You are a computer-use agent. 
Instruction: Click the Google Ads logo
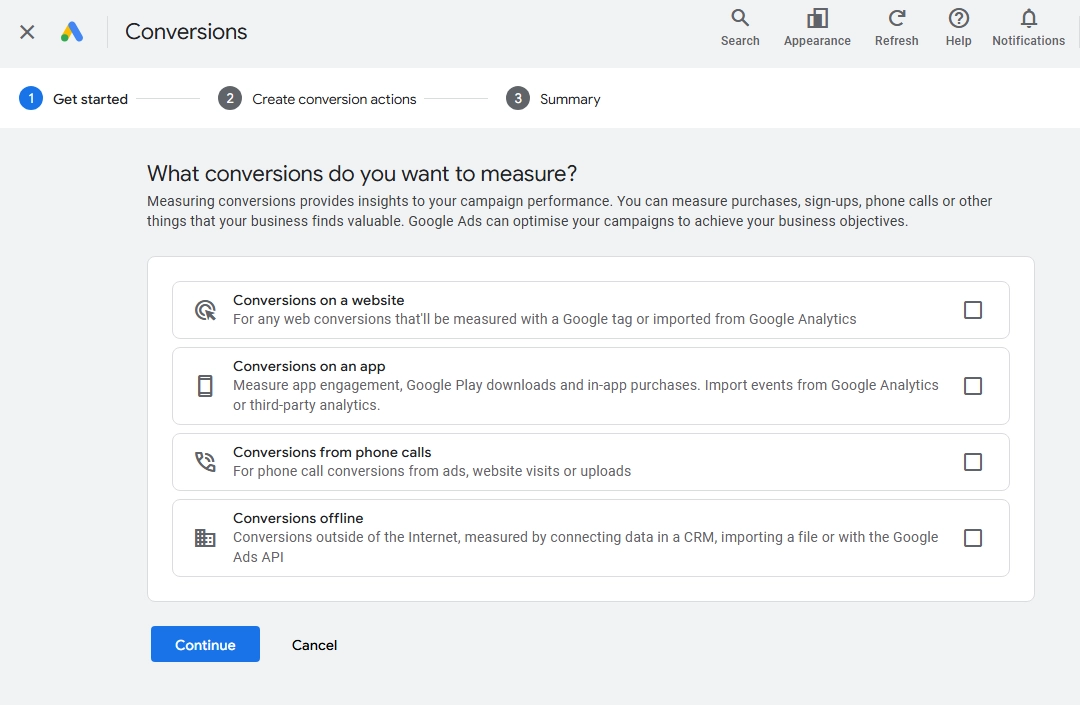click(x=72, y=32)
